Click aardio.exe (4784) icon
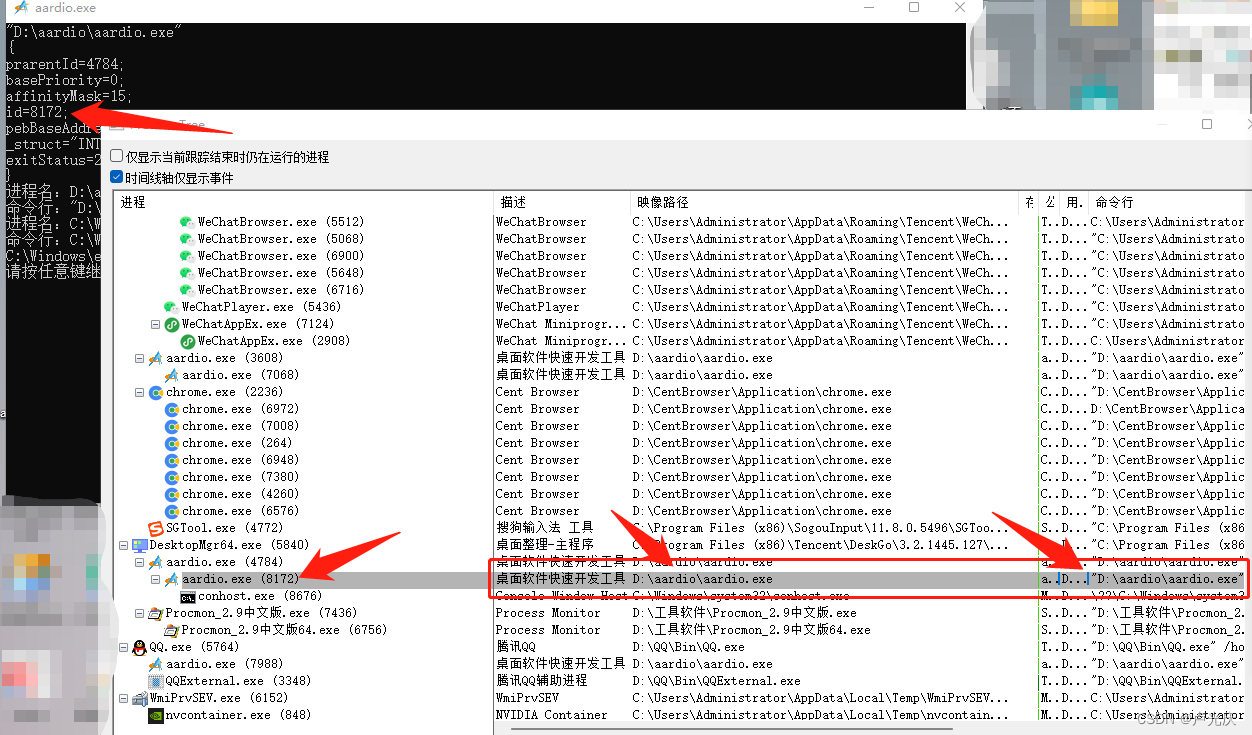This screenshot has width=1252, height=735. click(155, 562)
